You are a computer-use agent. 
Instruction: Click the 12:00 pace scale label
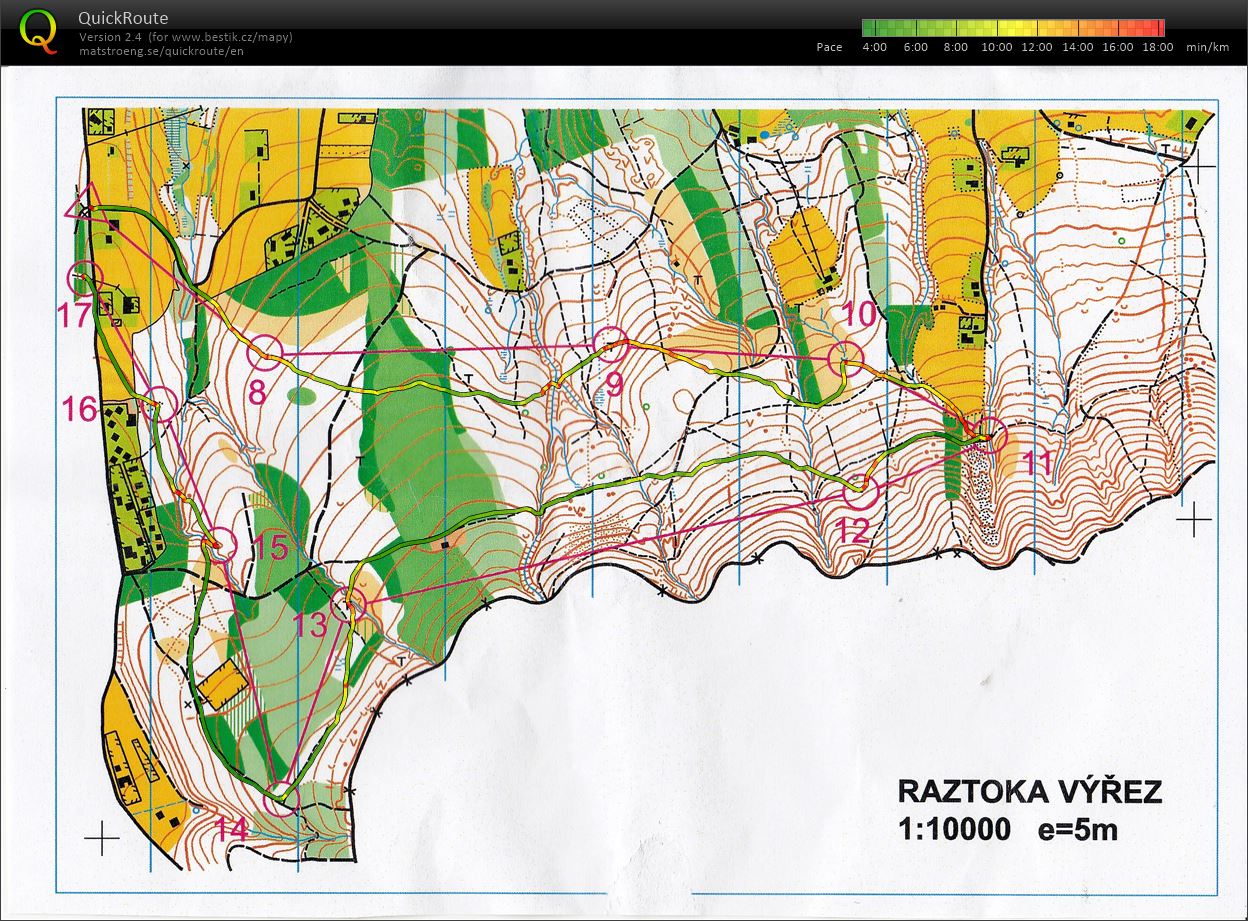point(1036,47)
